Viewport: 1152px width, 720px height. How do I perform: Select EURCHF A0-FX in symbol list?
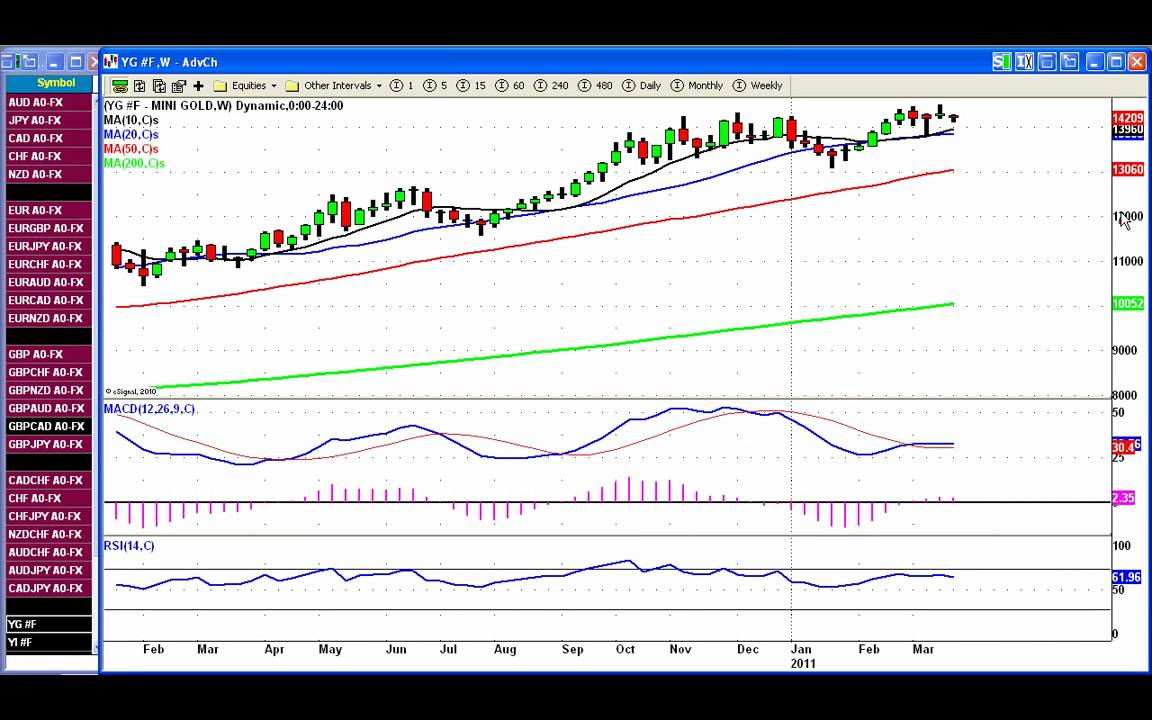tap(49, 264)
